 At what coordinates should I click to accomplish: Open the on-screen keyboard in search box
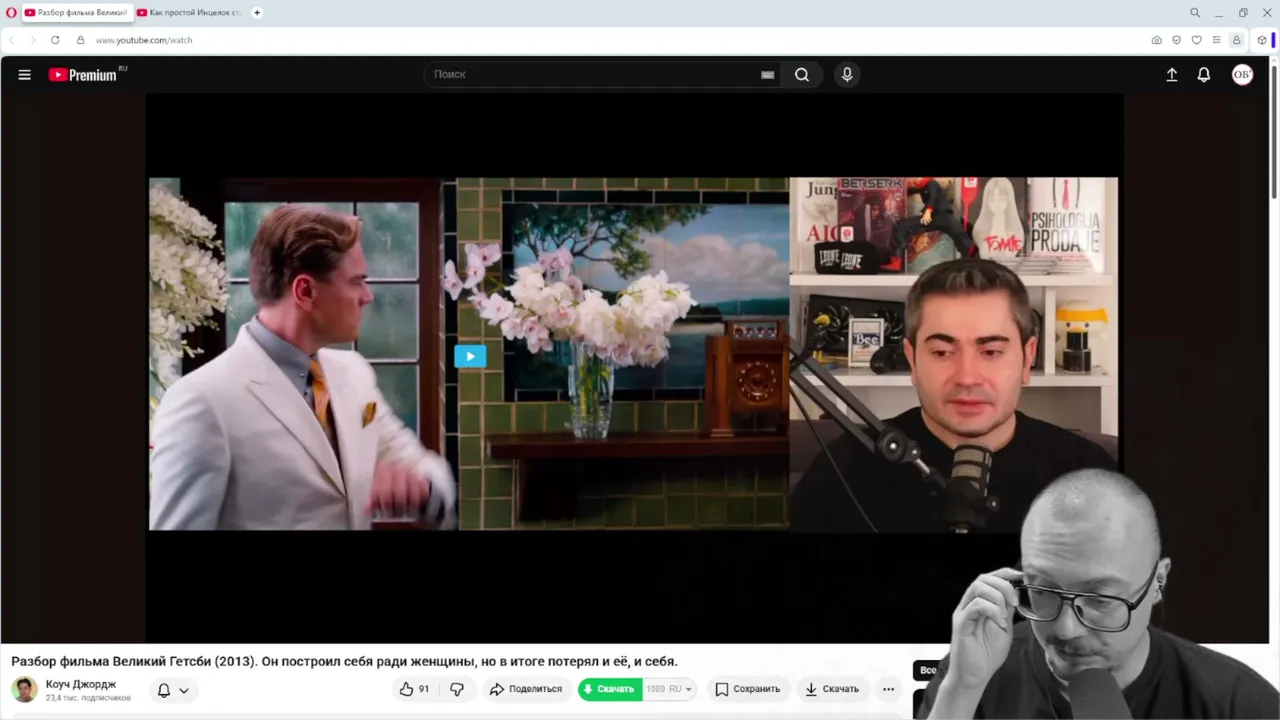click(768, 75)
